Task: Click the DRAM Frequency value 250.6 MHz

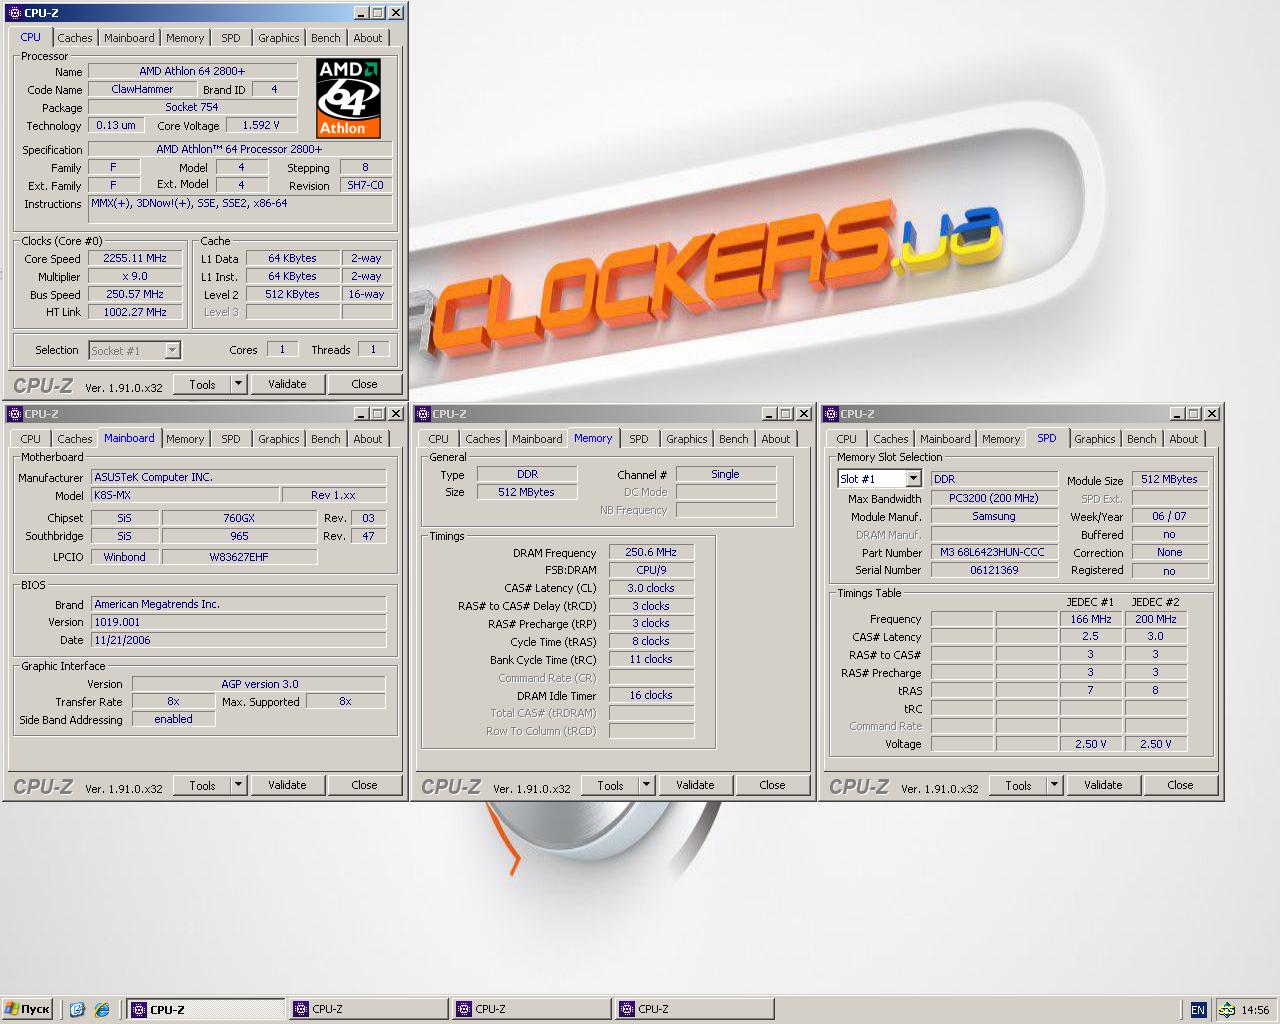Action: (651, 552)
